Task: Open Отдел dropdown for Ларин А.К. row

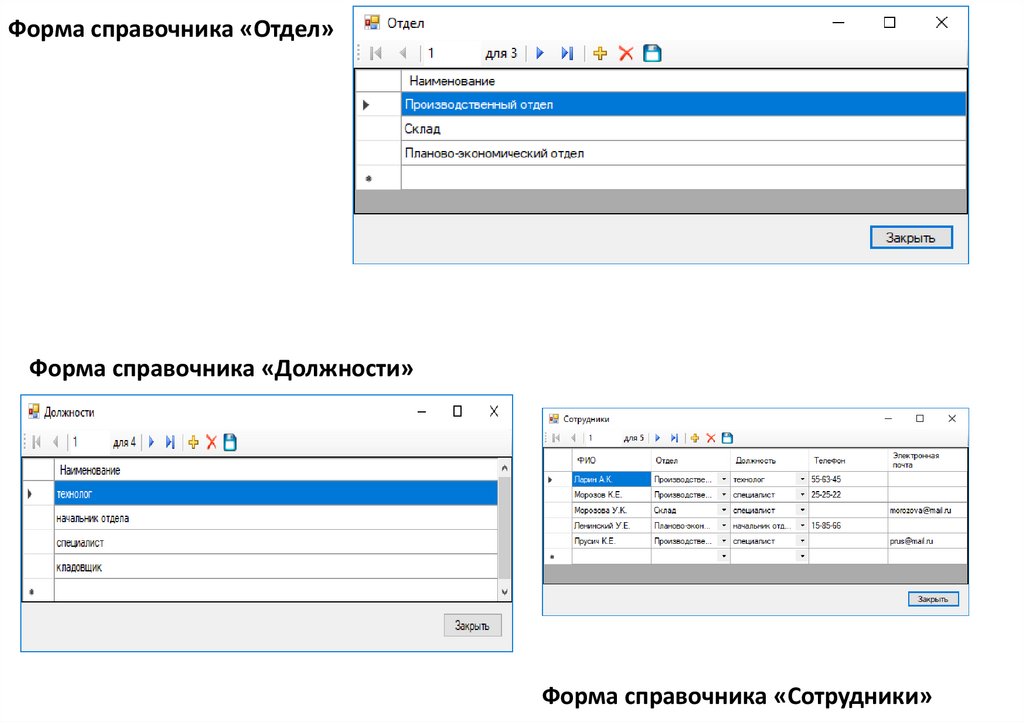Action: pyautogui.click(x=724, y=479)
